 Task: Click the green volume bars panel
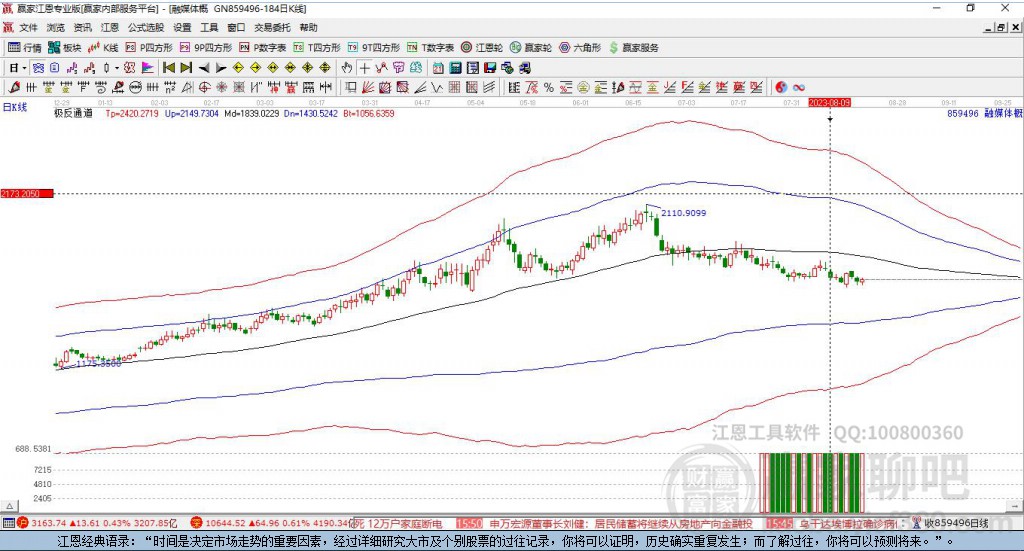812,483
